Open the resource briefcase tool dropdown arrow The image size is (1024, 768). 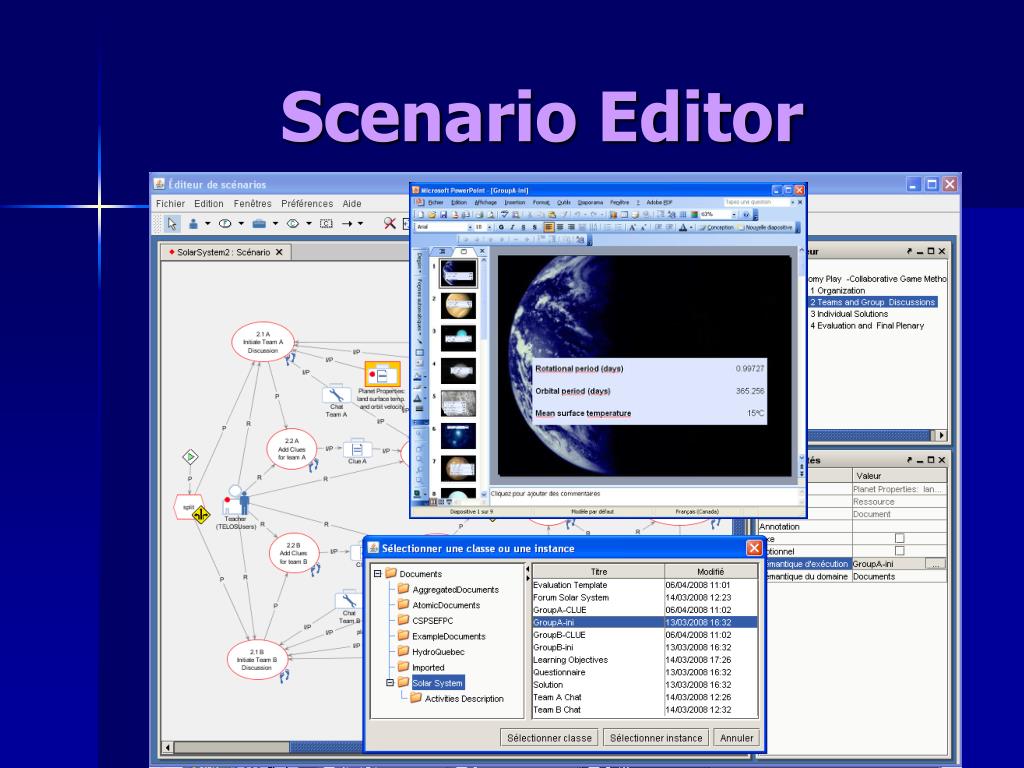[x=275, y=223]
